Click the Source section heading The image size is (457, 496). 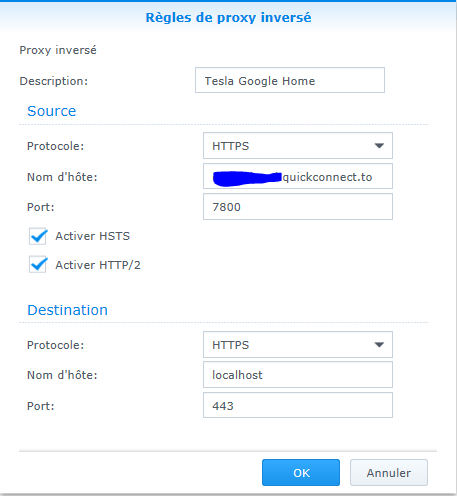coord(52,111)
